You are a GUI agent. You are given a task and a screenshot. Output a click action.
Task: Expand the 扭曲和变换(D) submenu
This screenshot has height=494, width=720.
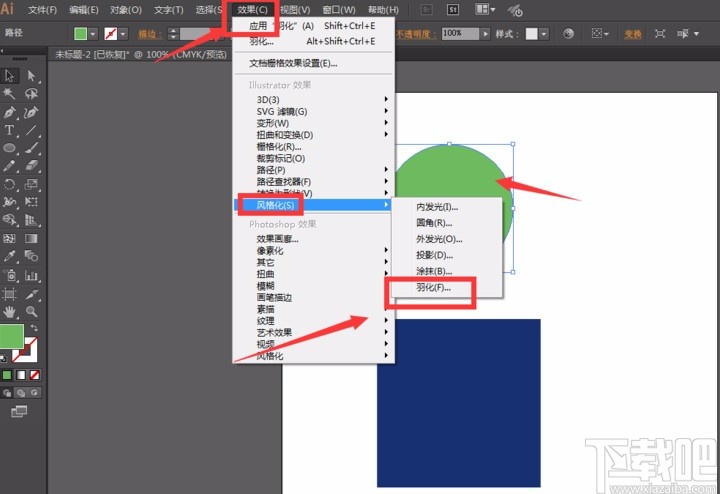[x=315, y=135]
